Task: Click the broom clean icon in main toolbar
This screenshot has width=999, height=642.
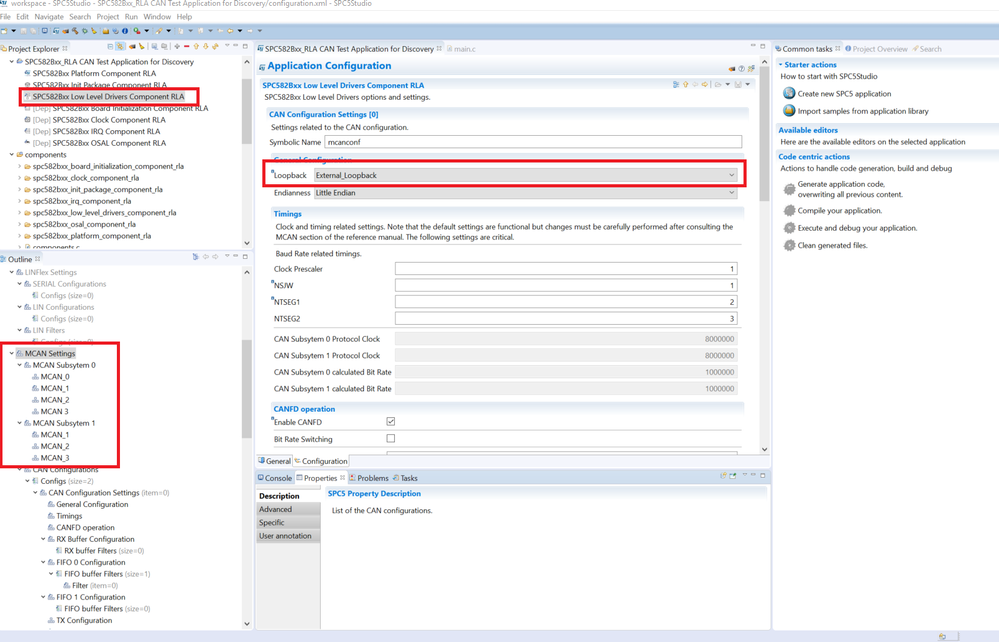Action: click(94, 31)
